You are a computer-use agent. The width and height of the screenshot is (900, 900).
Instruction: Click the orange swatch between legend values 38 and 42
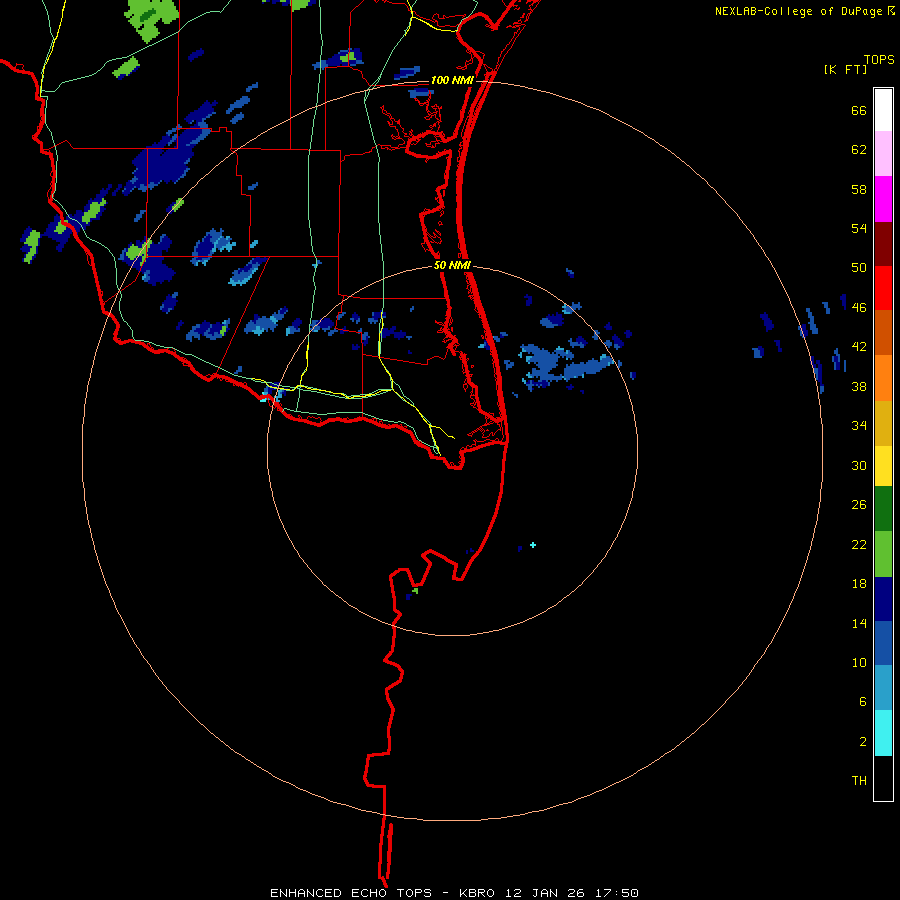click(883, 378)
